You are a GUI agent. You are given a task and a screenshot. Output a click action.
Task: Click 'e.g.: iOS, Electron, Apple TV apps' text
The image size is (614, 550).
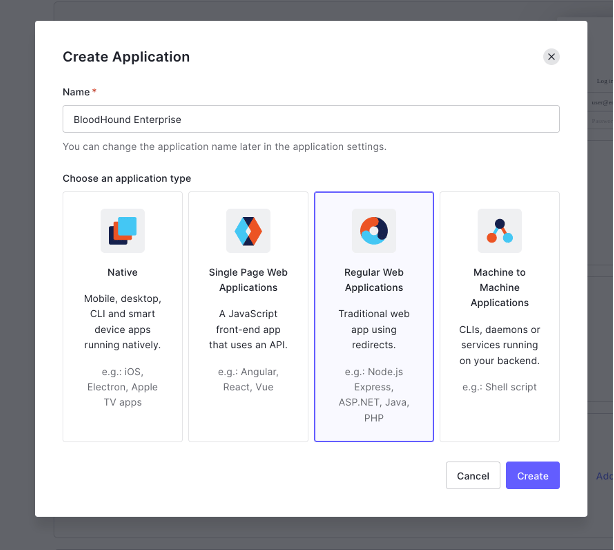pyautogui.click(x=123, y=387)
